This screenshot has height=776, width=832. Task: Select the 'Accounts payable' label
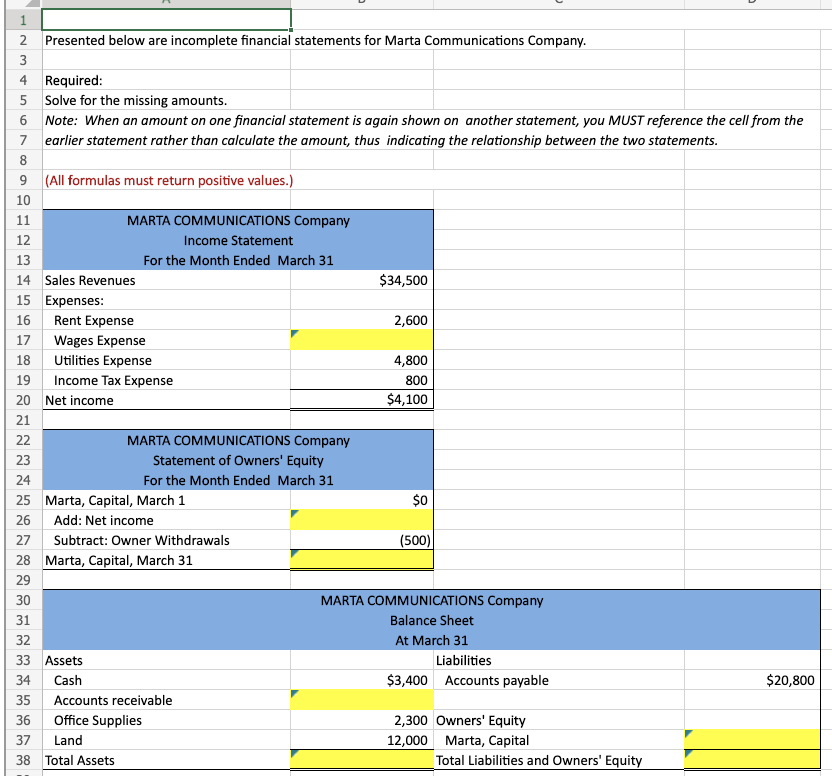[x=497, y=680]
